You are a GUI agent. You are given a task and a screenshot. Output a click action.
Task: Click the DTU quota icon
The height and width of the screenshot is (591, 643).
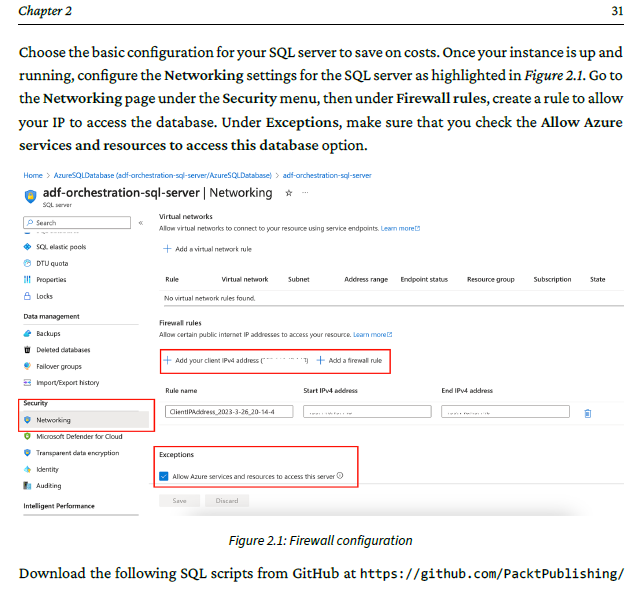[x=27, y=263]
